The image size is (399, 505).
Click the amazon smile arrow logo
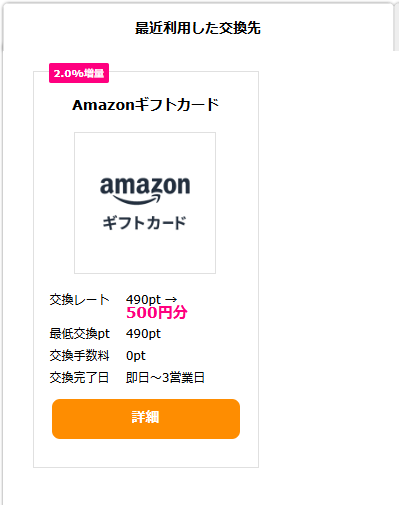pyautogui.click(x=137, y=199)
